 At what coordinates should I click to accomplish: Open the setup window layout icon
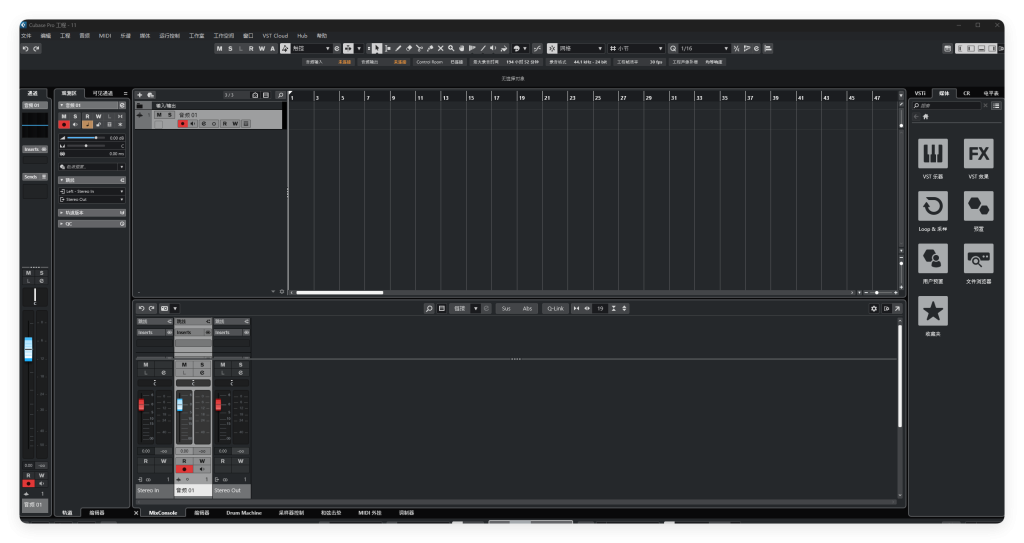click(x=948, y=48)
